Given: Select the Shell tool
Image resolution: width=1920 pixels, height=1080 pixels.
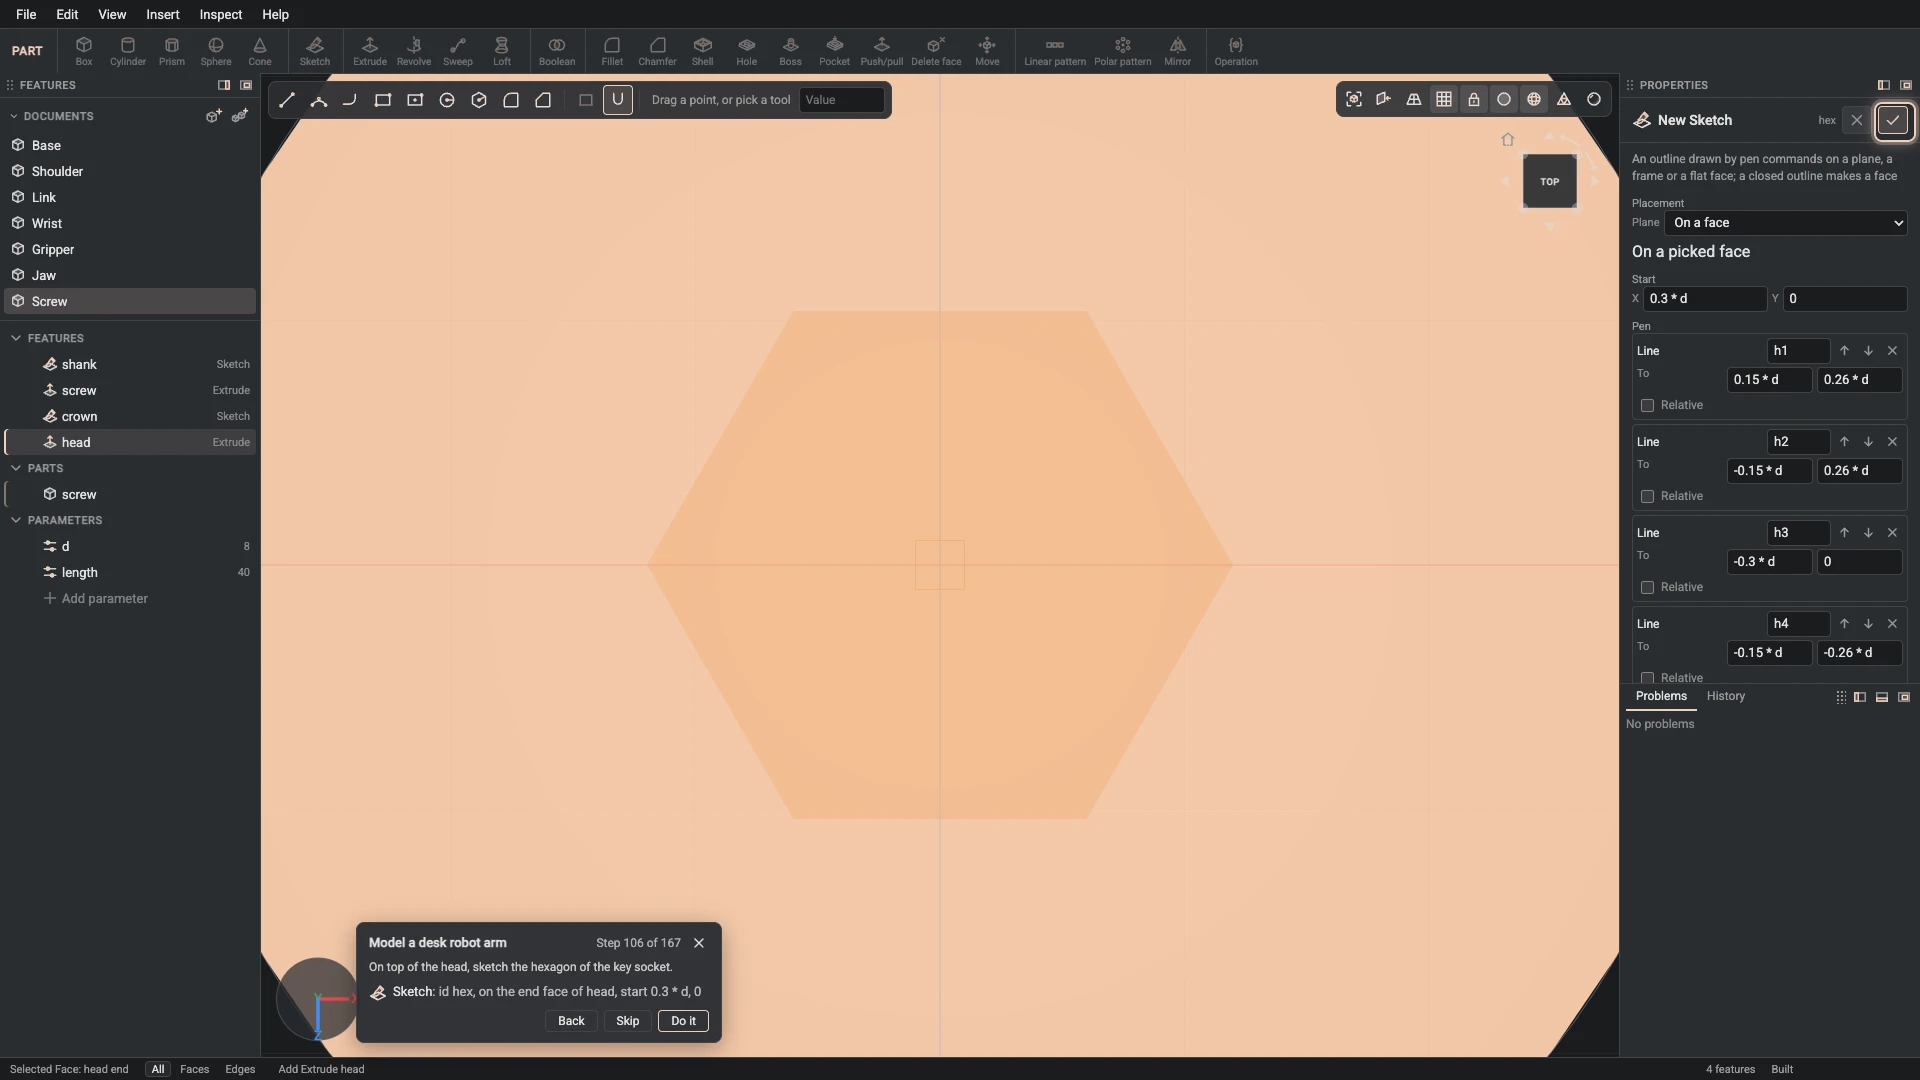Looking at the screenshot, I should 703,51.
